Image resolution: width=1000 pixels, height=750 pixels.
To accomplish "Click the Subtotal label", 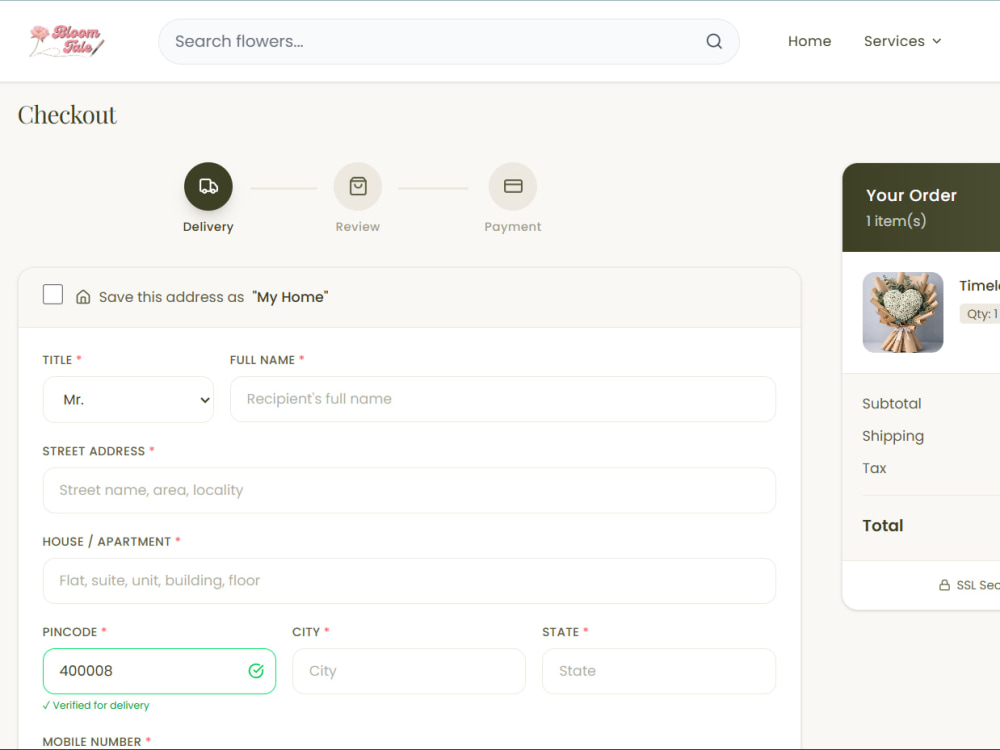I will [x=892, y=404].
